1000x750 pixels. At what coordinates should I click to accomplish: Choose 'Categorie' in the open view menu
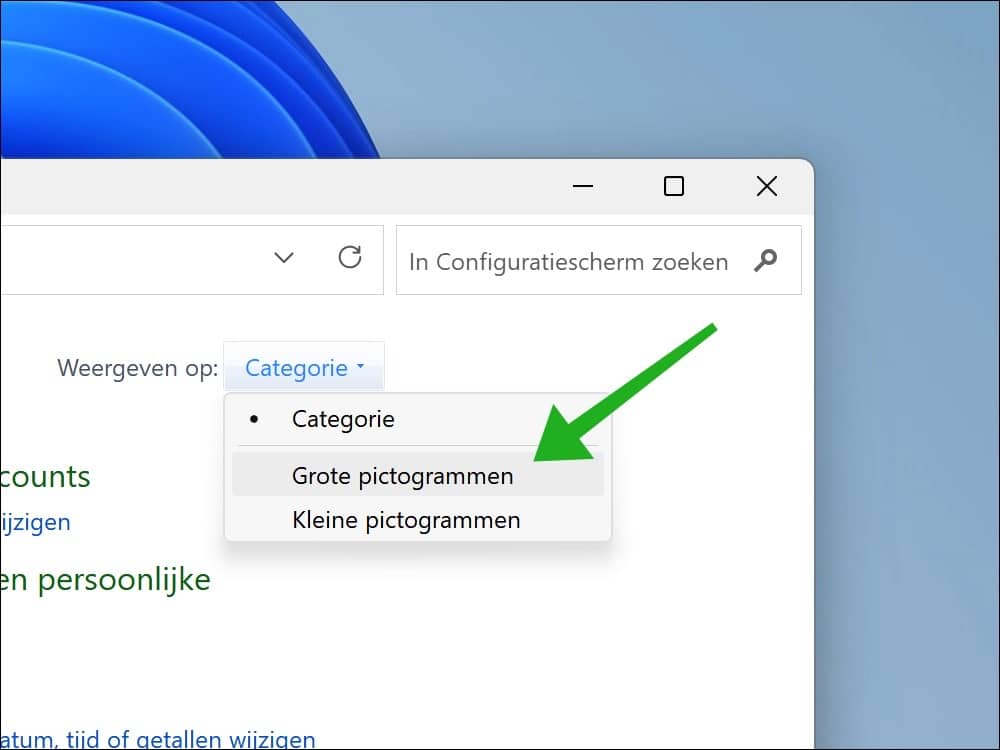343,419
